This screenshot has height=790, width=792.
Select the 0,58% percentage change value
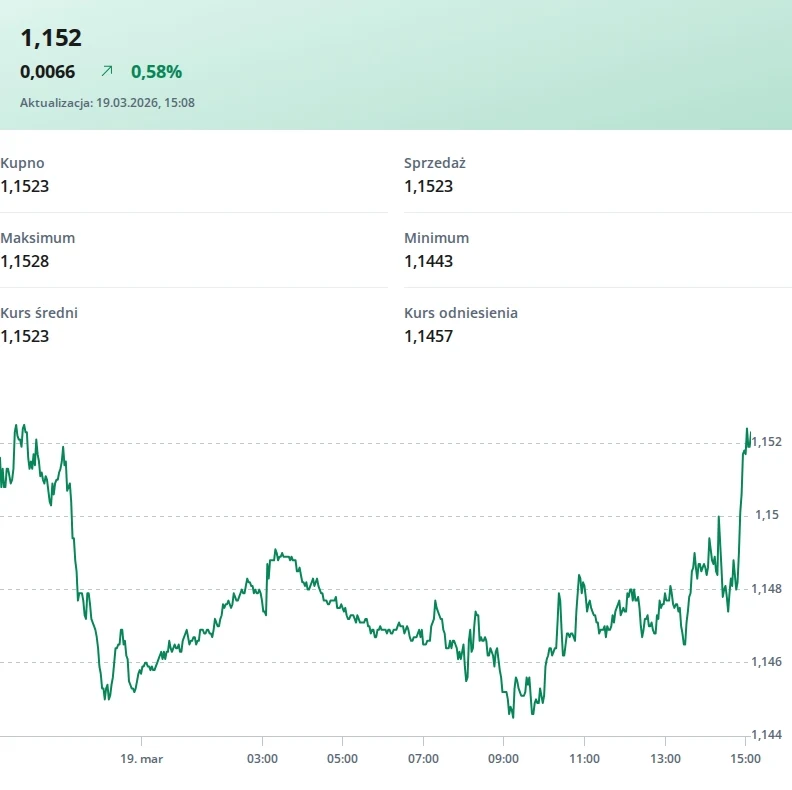156,71
